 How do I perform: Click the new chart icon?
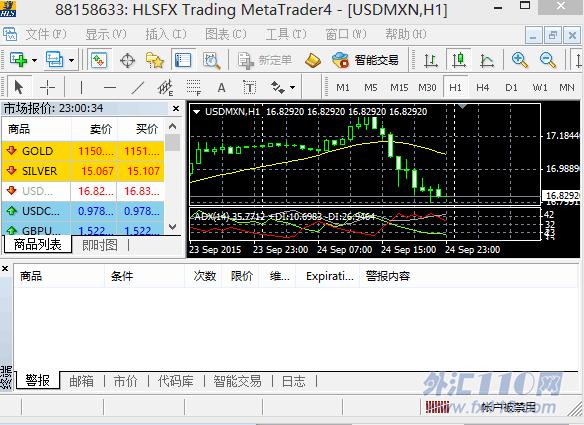[18, 60]
